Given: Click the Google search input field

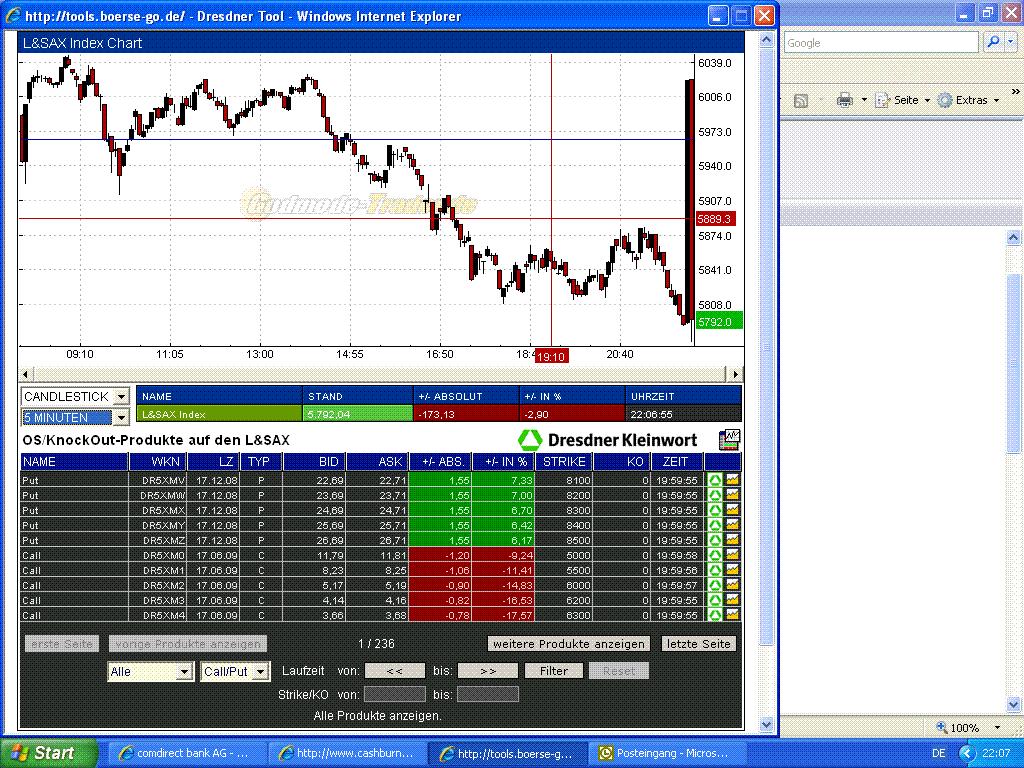Looking at the screenshot, I should coord(881,42).
